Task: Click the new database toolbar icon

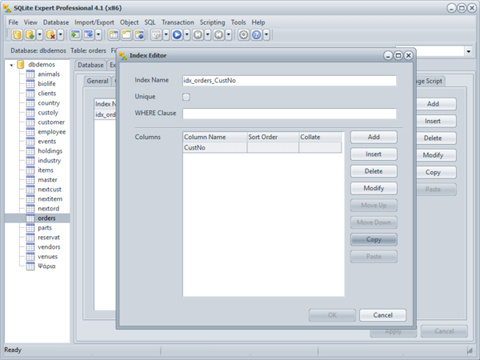Action: click(17, 35)
